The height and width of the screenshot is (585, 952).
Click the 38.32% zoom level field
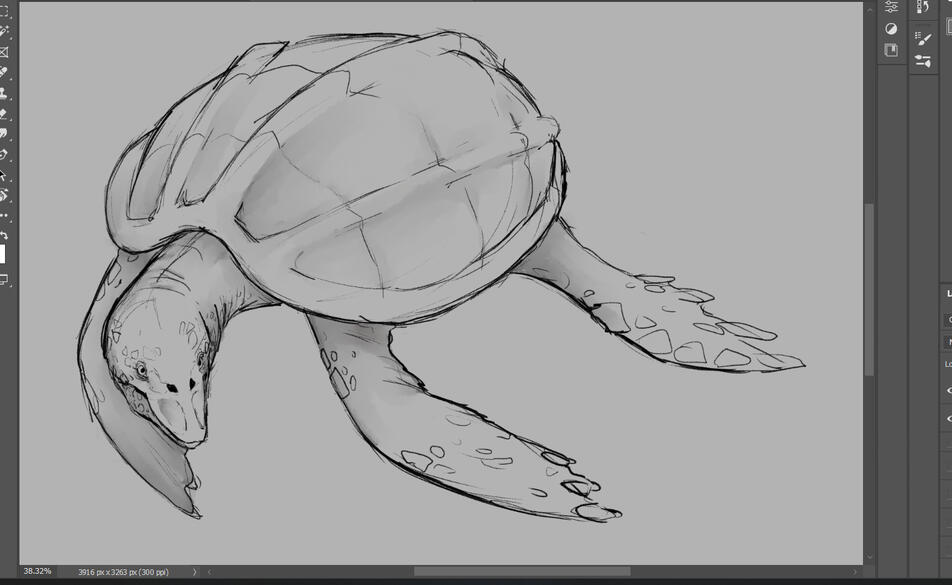[x=37, y=572]
